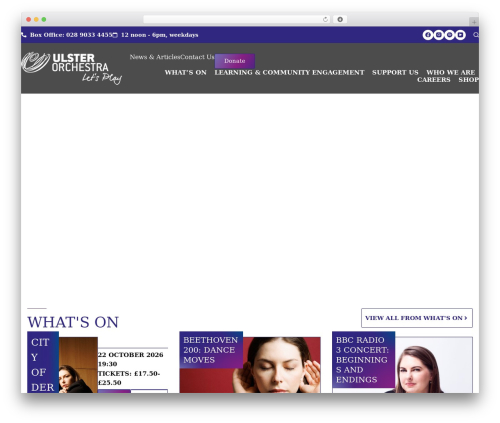Click the calendar icon before opening hours

pyautogui.click(x=115, y=35)
